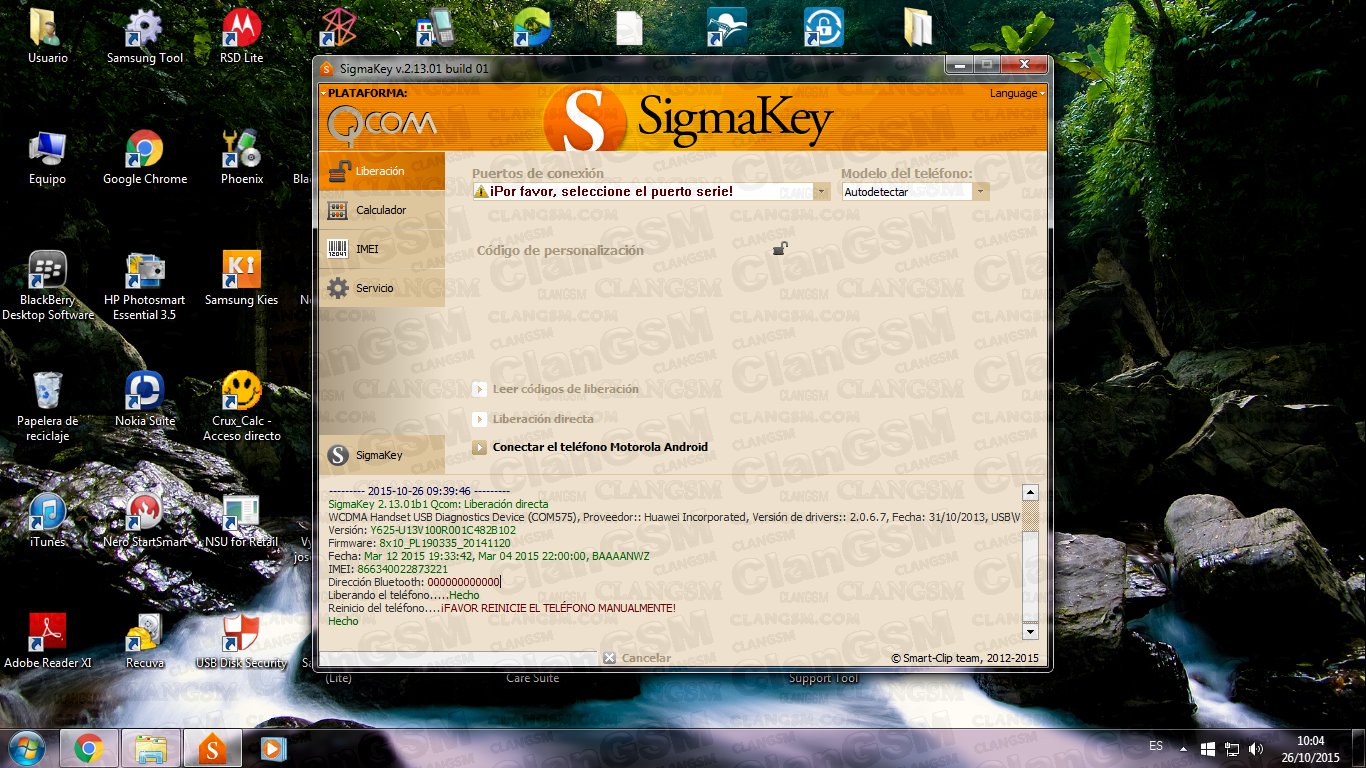Click the 'Liberando el teléfono.....Hecho' log line
The width and height of the screenshot is (1366, 768).
tap(404, 595)
